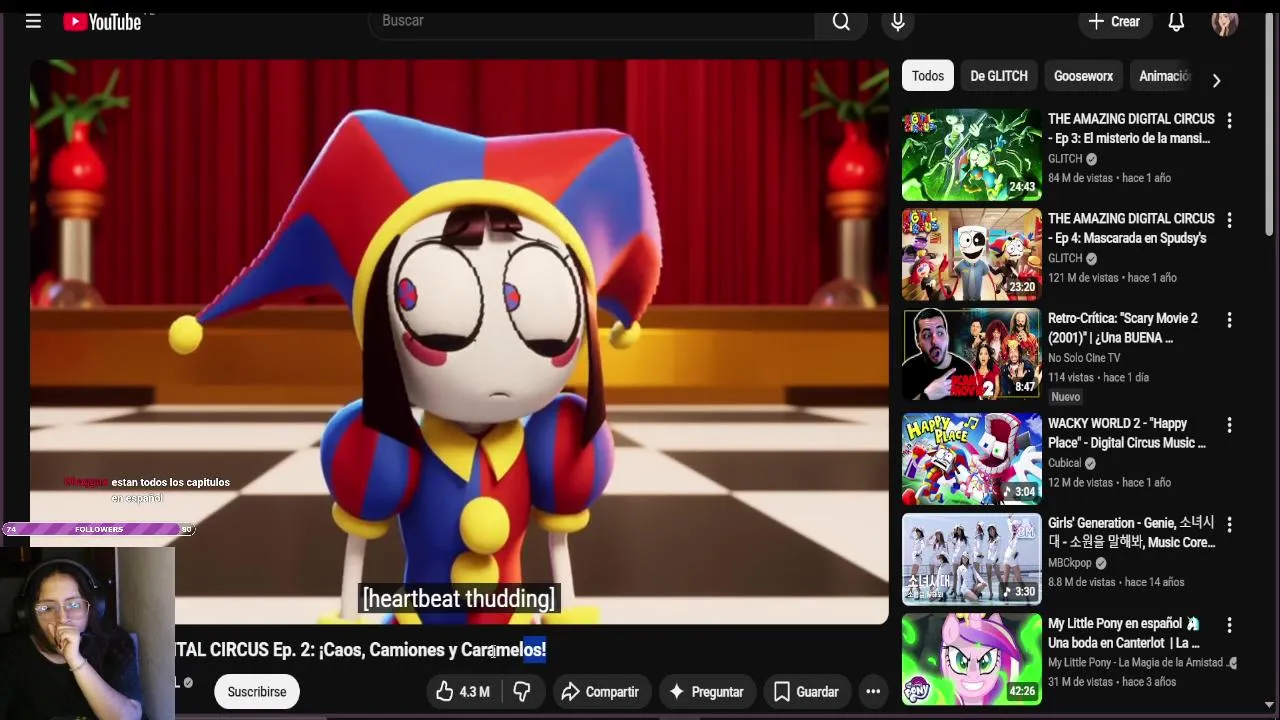Image resolution: width=1280 pixels, height=720 pixels.
Task: Click the video title Caos, Camiones y Caramelos
Action: point(362,650)
